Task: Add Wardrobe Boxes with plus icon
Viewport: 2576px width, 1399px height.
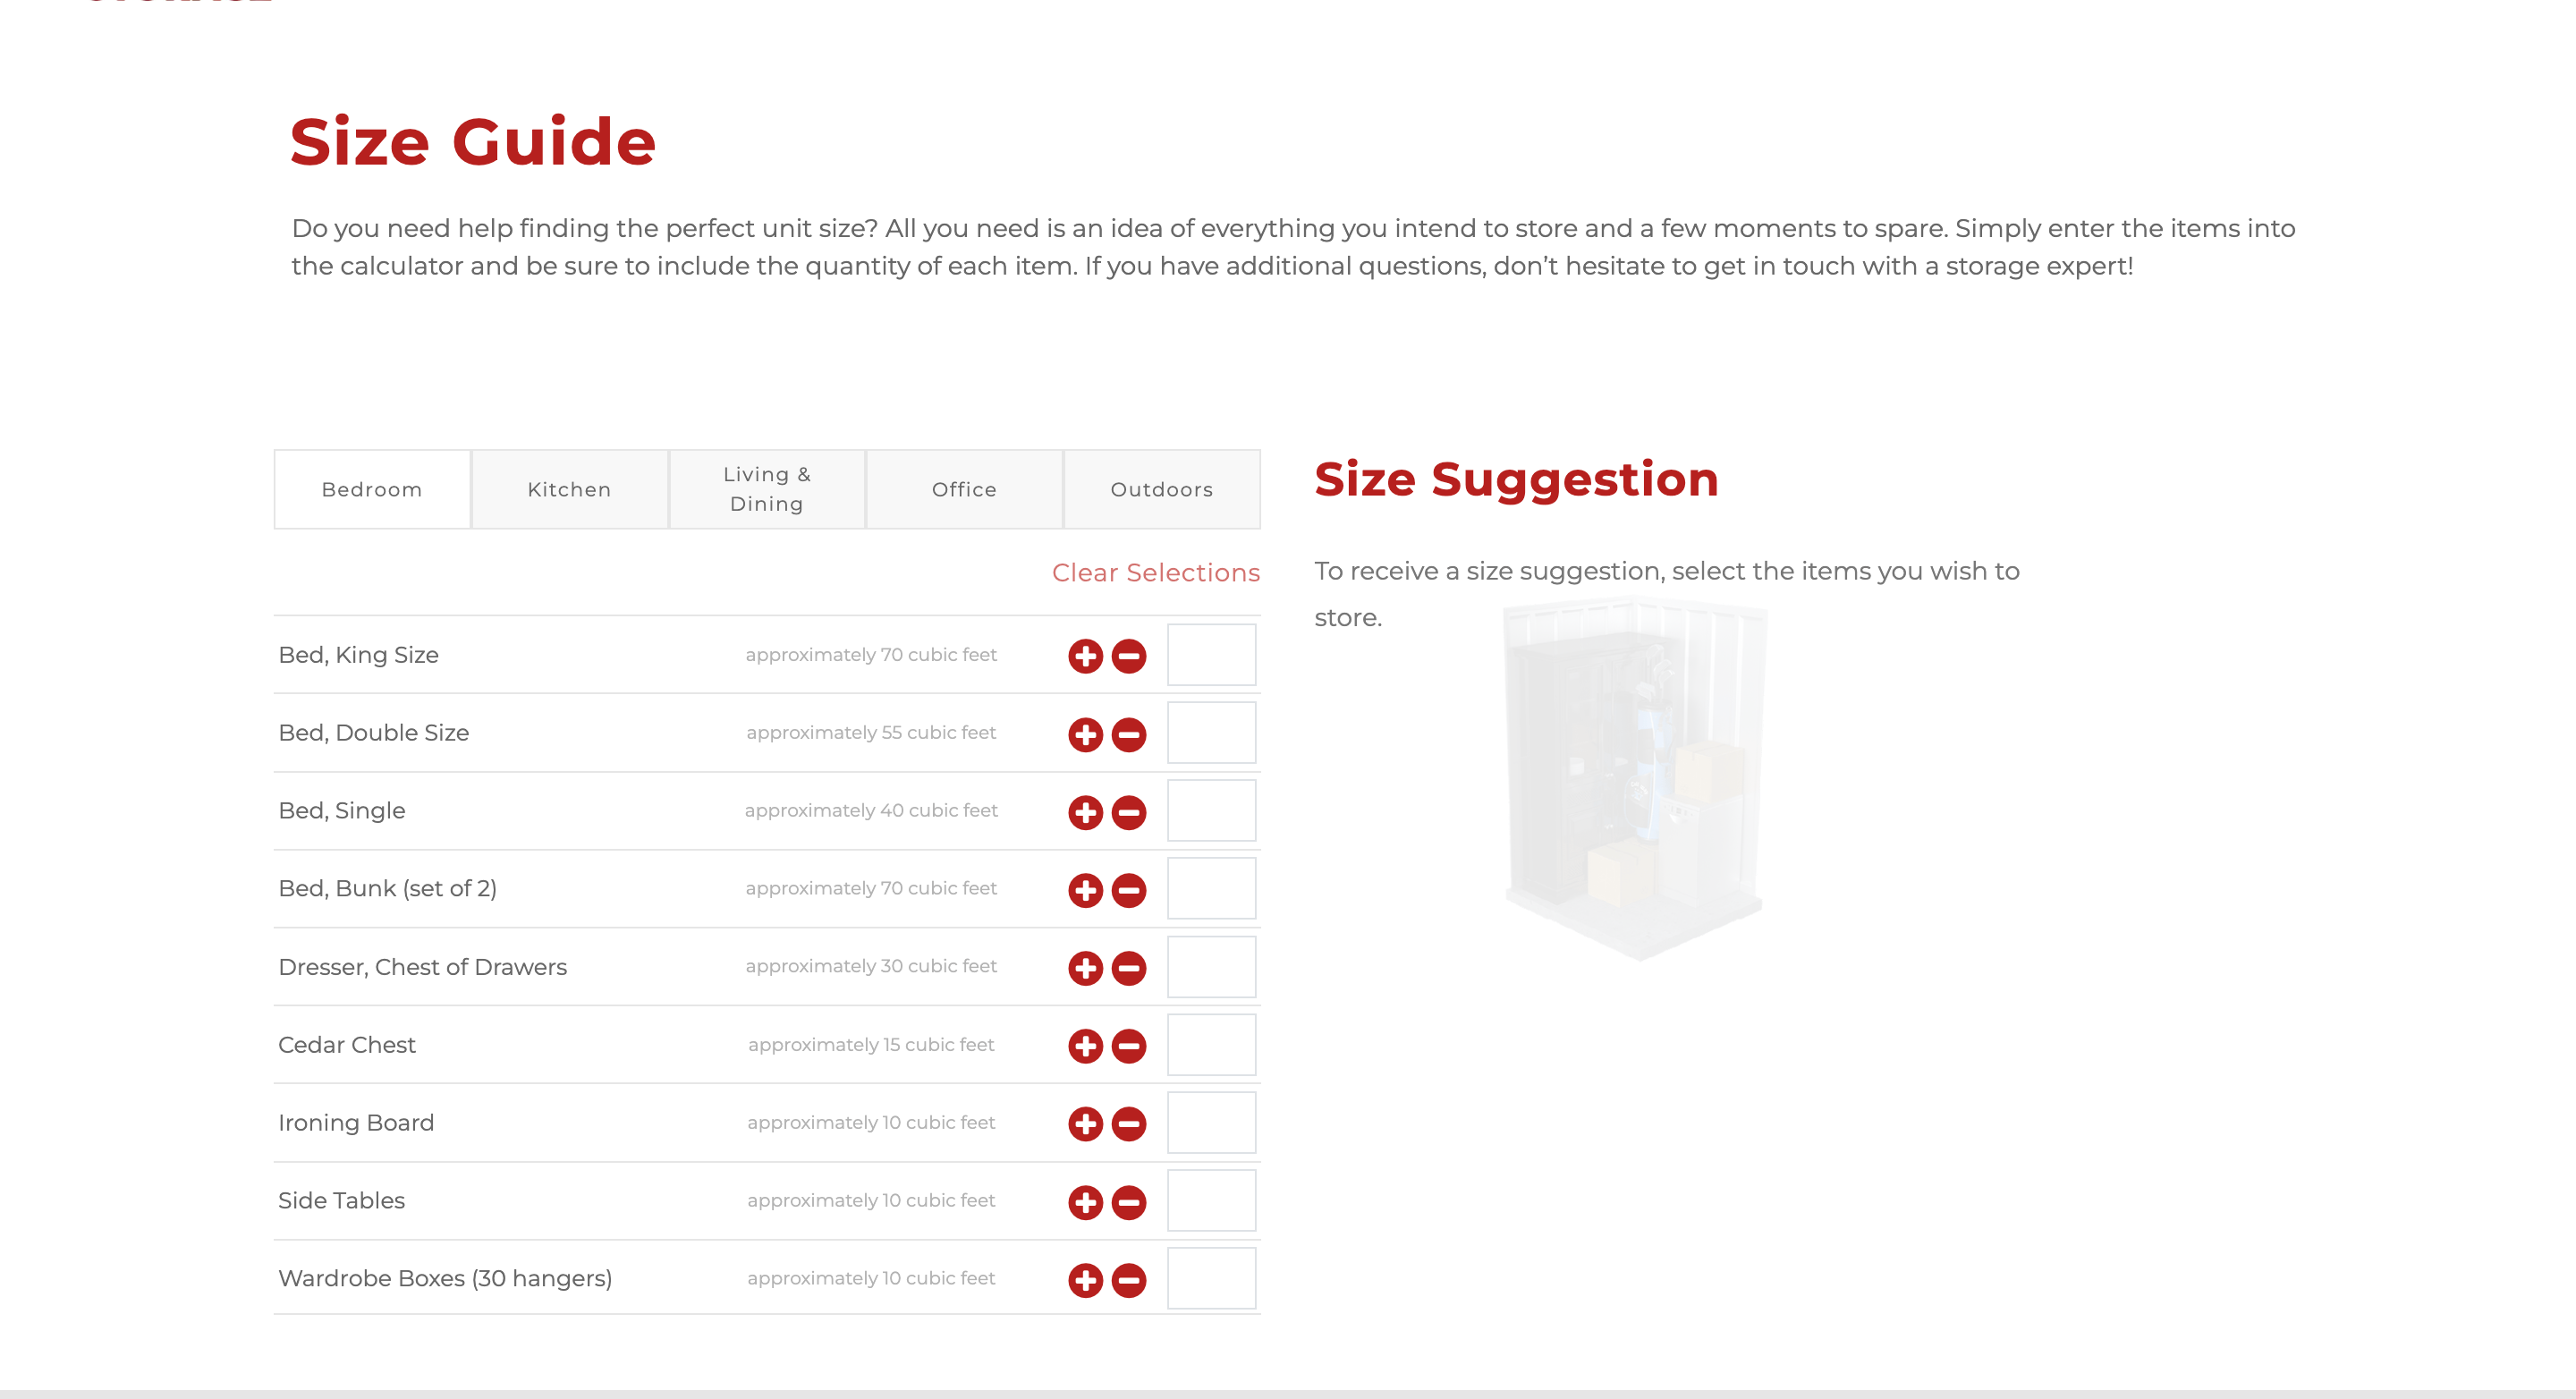Action: point(1085,1280)
